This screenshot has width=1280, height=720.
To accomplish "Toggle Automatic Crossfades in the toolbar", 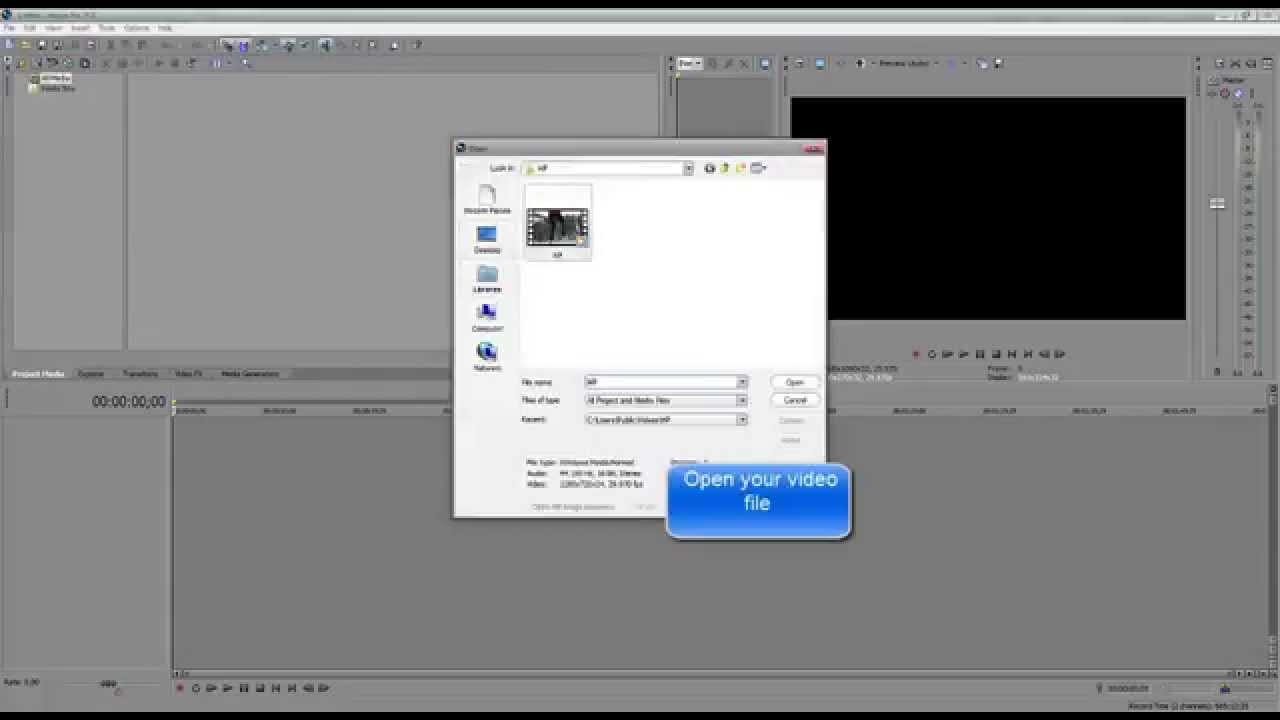I will (243, 45).
